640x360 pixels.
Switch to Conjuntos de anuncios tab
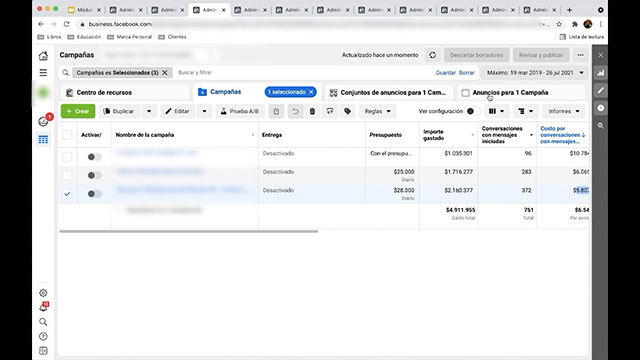click(x=388, y=93)
